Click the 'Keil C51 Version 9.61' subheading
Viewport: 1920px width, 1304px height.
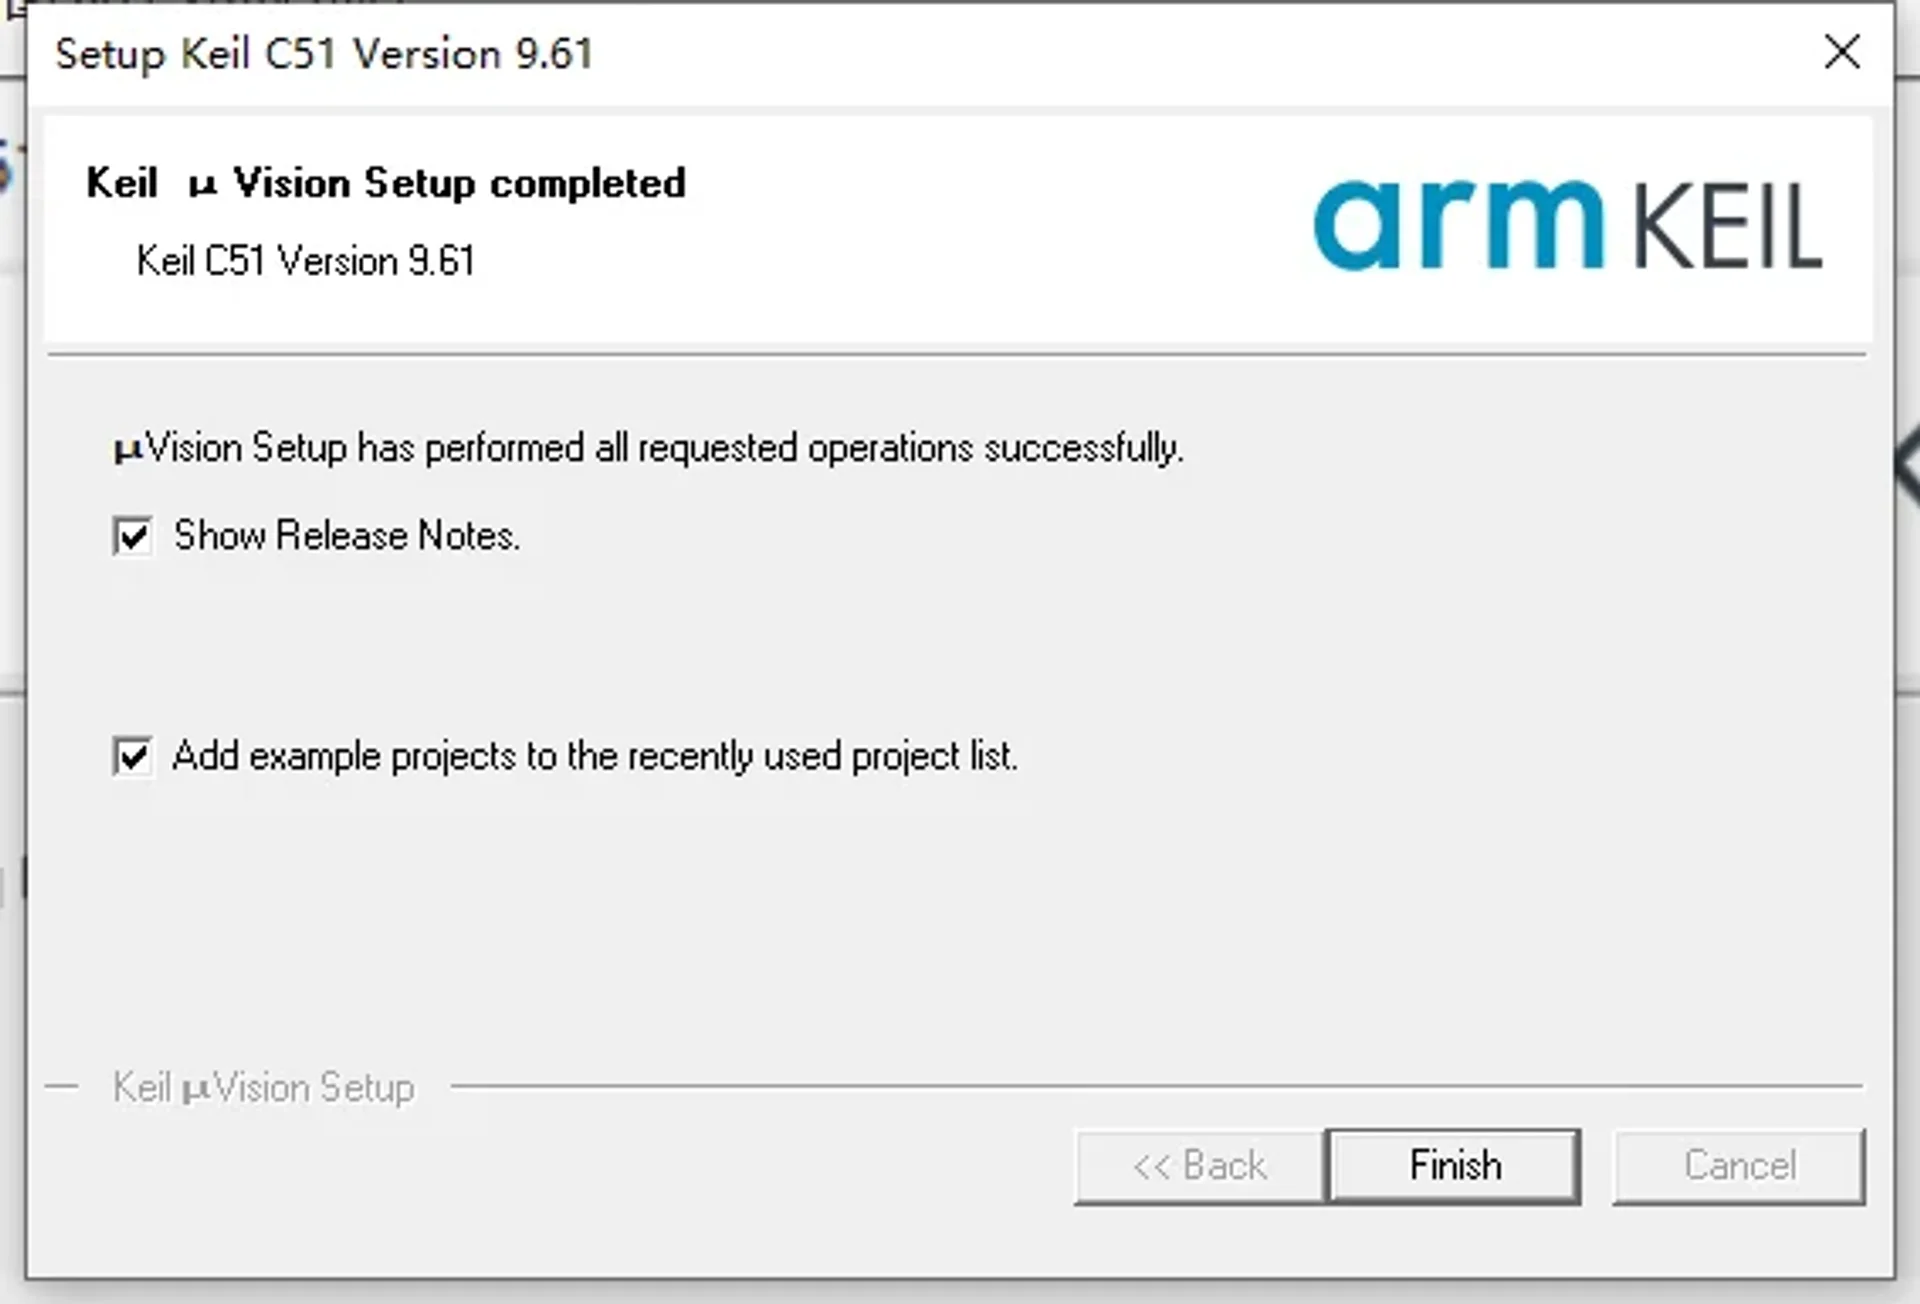click(305, 261)
